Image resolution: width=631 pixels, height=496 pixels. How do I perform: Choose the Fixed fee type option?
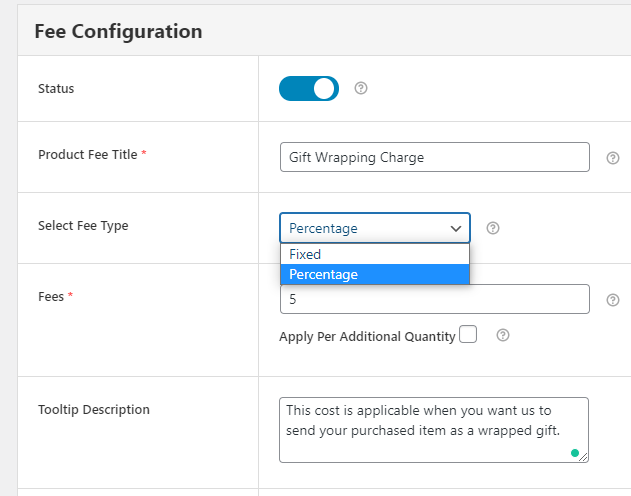(x=375, y=255)
